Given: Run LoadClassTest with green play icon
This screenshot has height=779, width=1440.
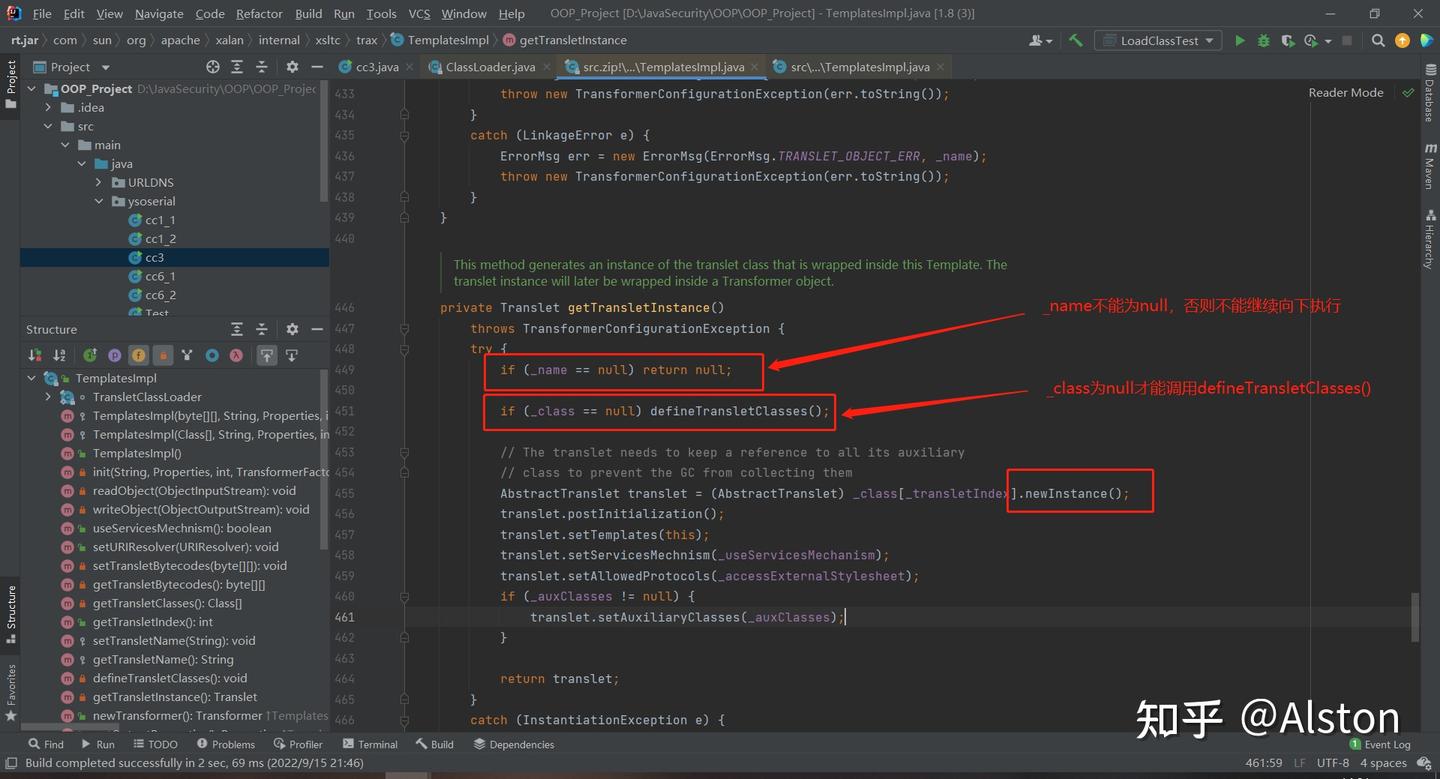Looking at the screenshot, I should click(x=1240, y=40).
